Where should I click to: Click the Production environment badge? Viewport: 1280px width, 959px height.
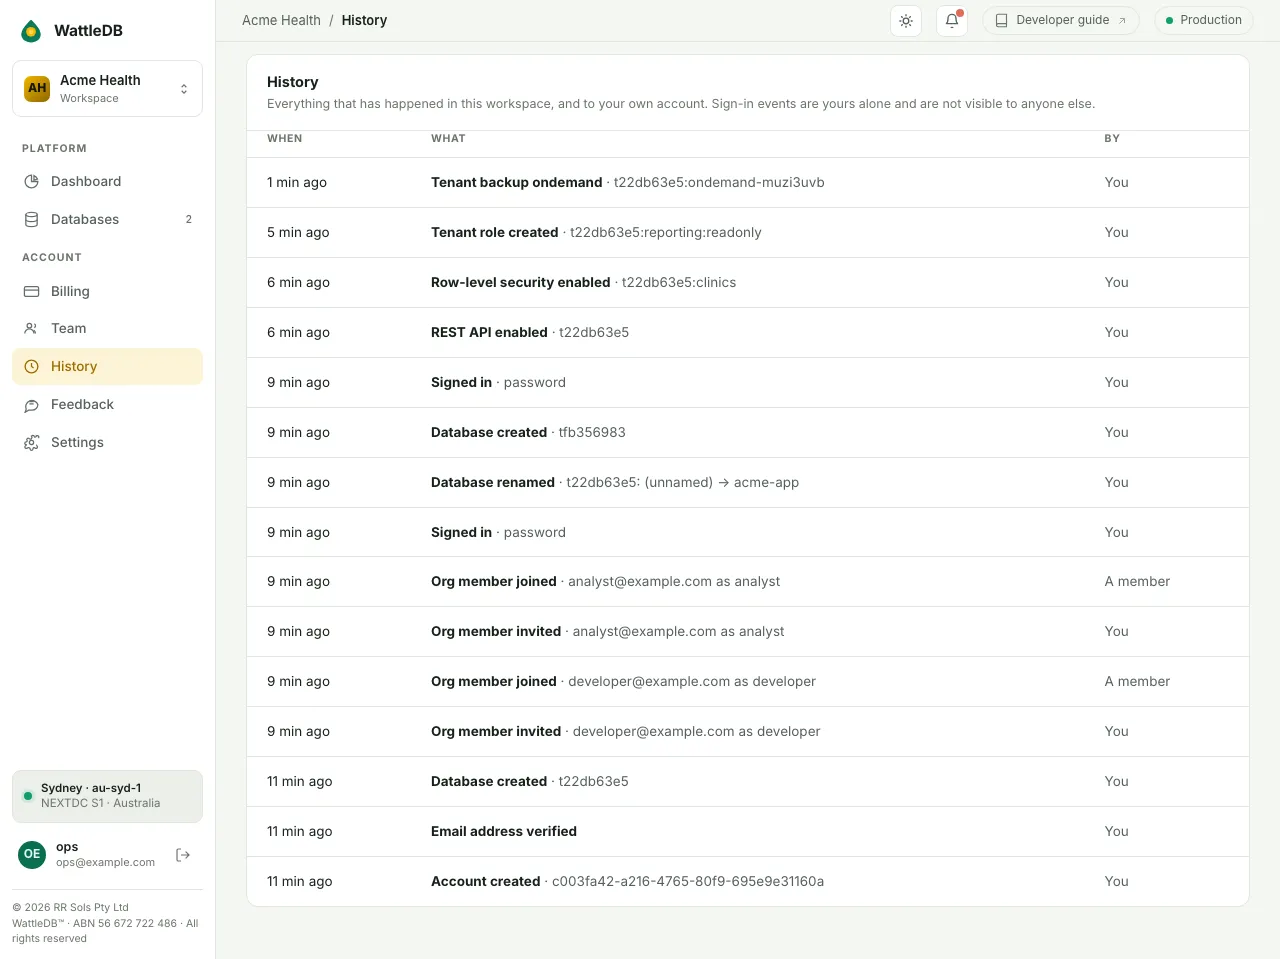(x=1203, y=20)
